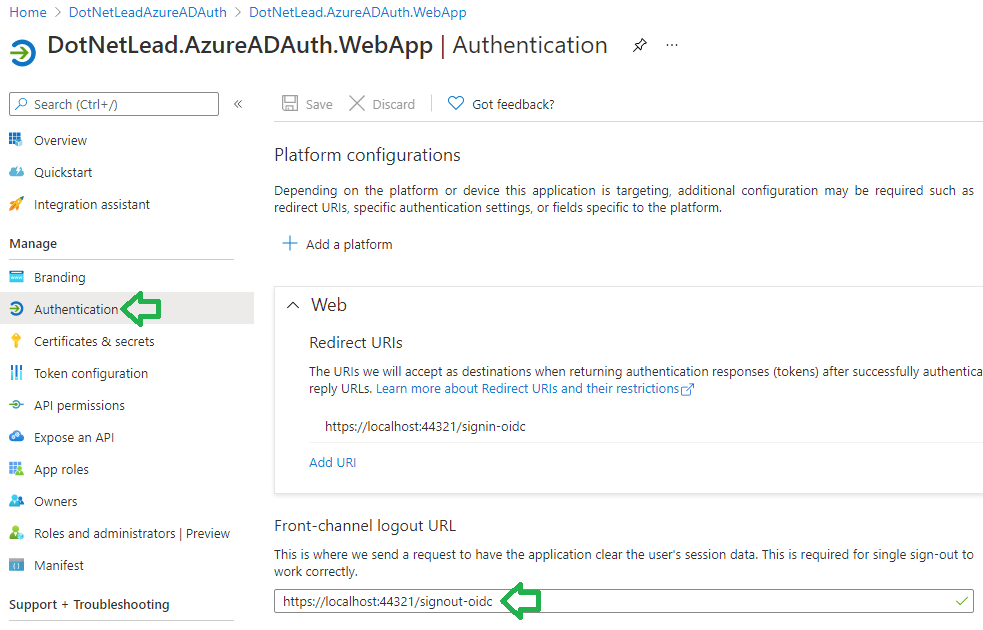Click Save button
983x630 pixels.
(x=307, y=104)
